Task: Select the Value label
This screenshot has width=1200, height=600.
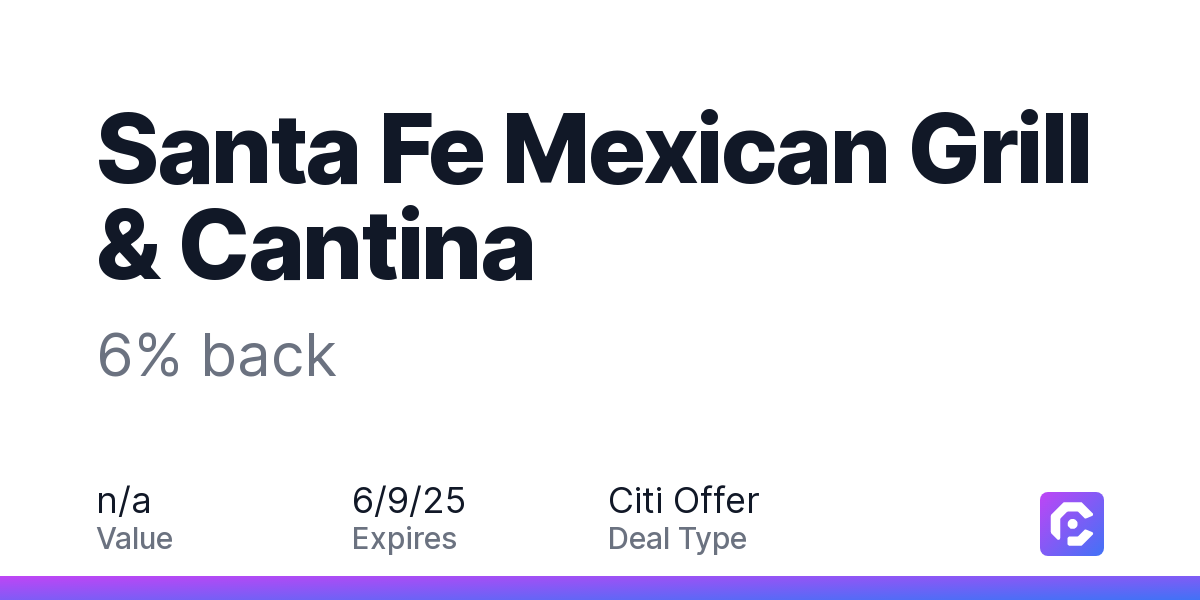Action: pos(135,539)
